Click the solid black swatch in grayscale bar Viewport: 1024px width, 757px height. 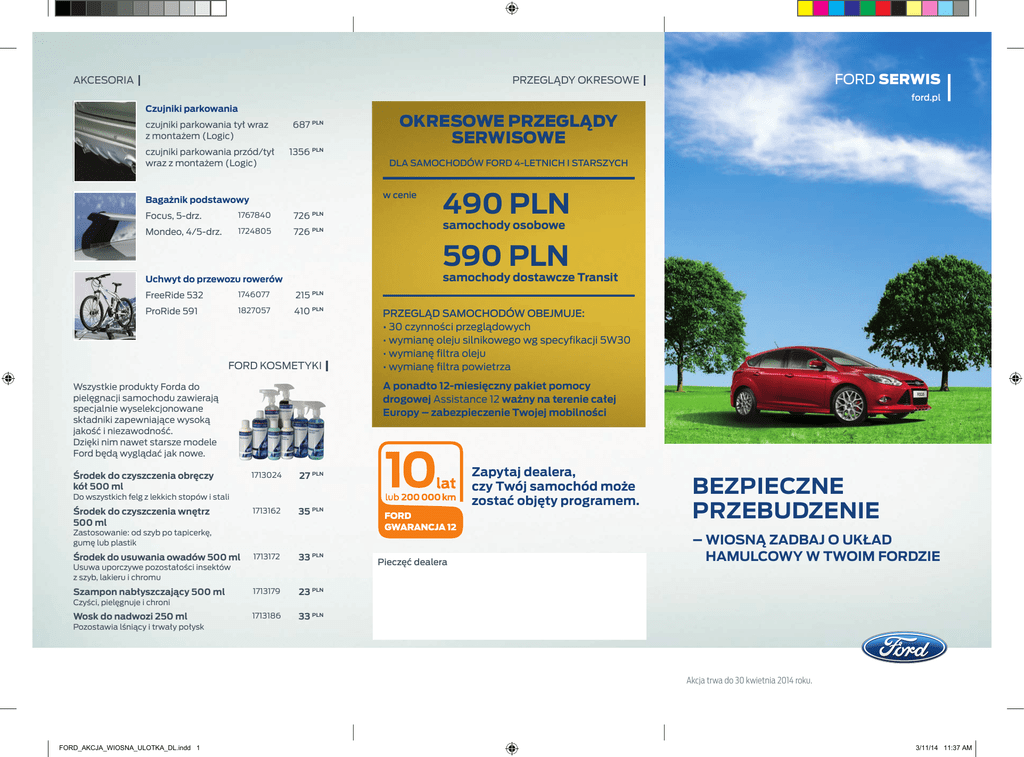[63, 9]
